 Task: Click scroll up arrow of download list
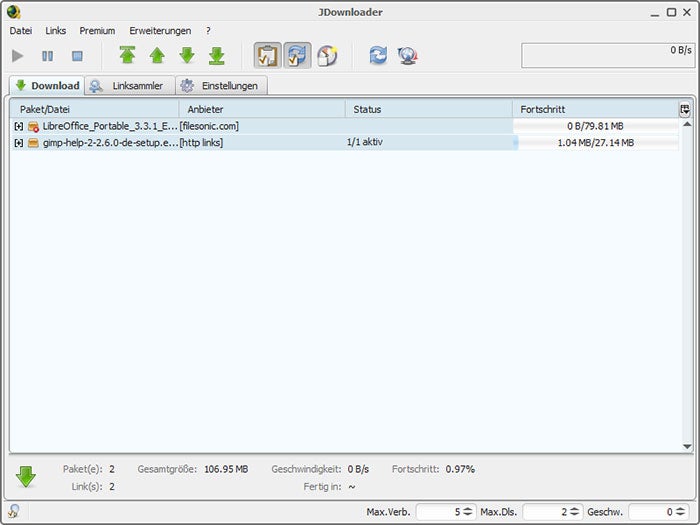click(688, 124)
